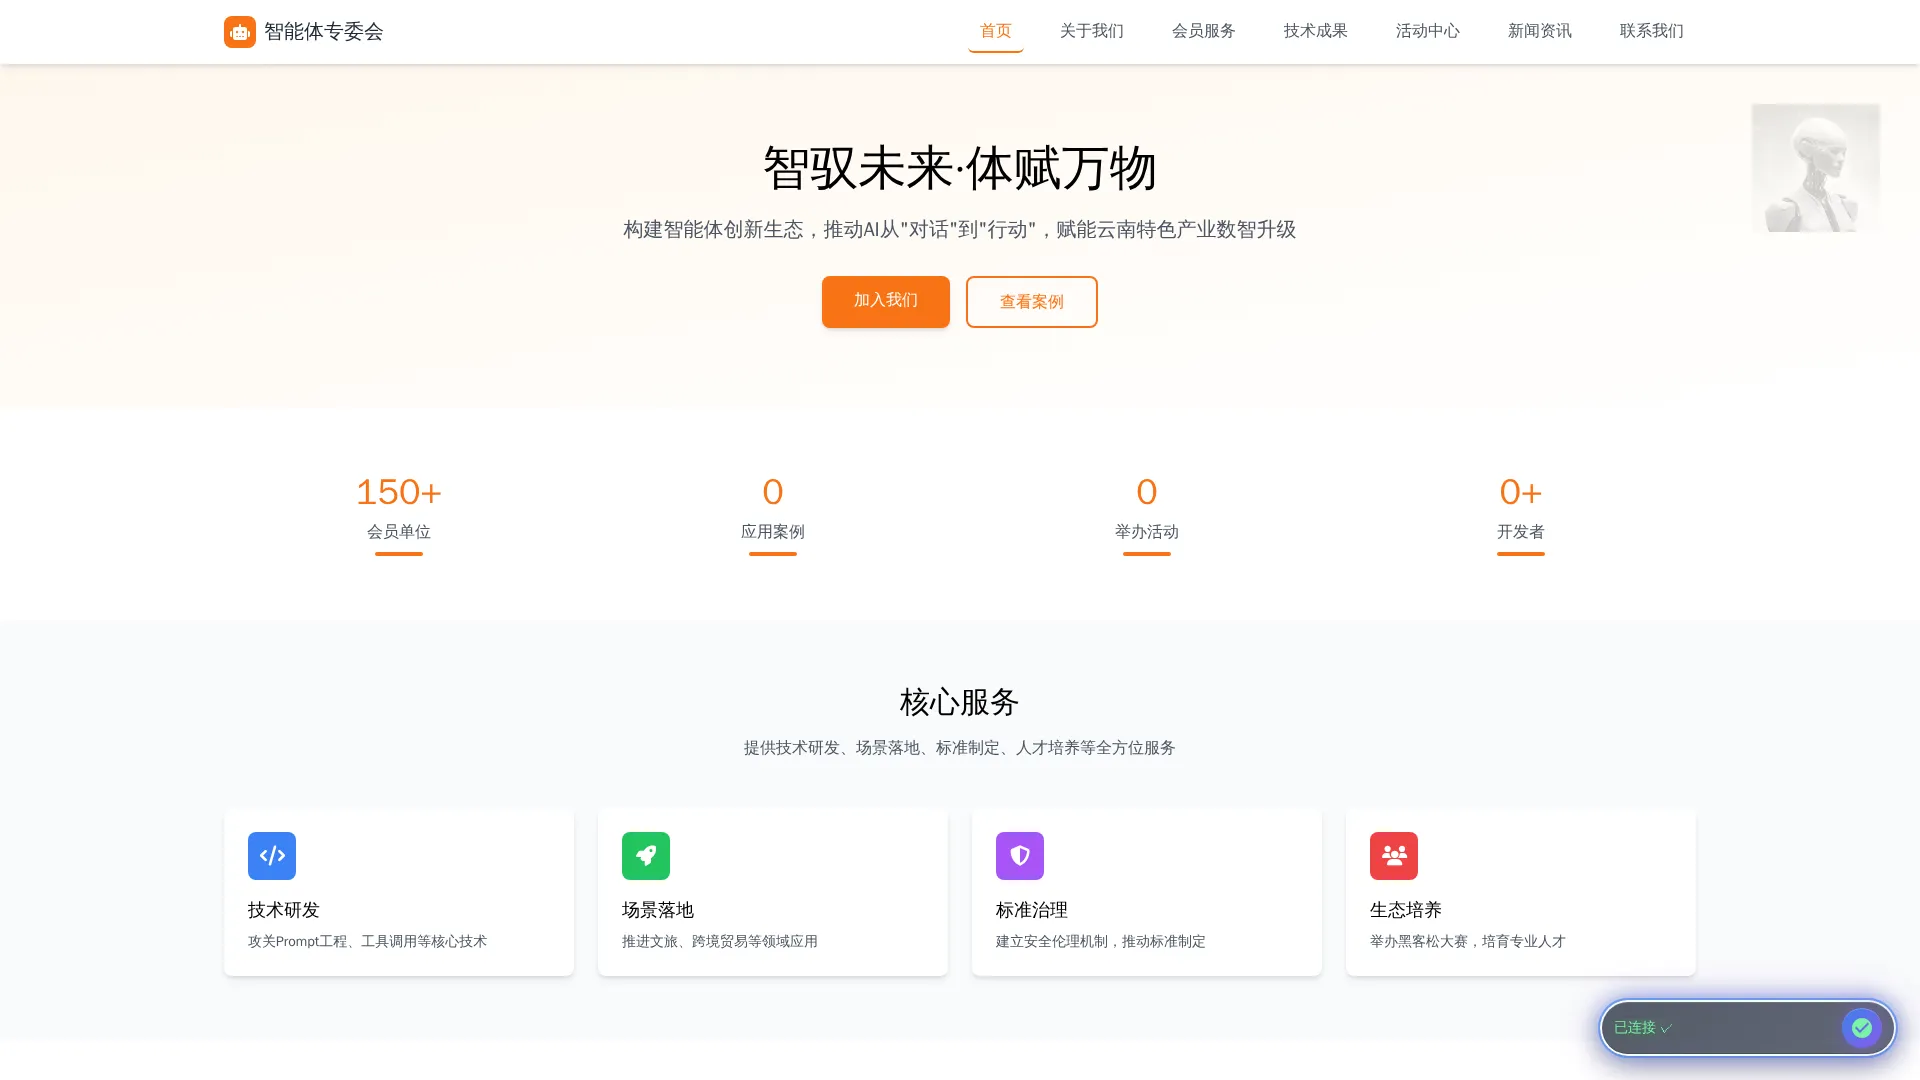Click the green rocket icon on 场景落地 card

point(645,855)
